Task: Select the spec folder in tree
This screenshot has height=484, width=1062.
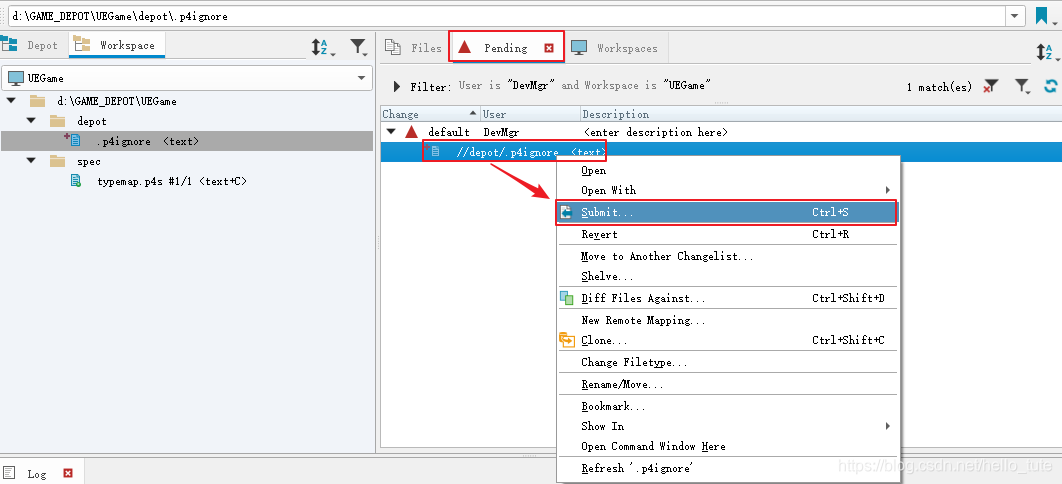Action: pyautogui.click(x=89, y=162)
